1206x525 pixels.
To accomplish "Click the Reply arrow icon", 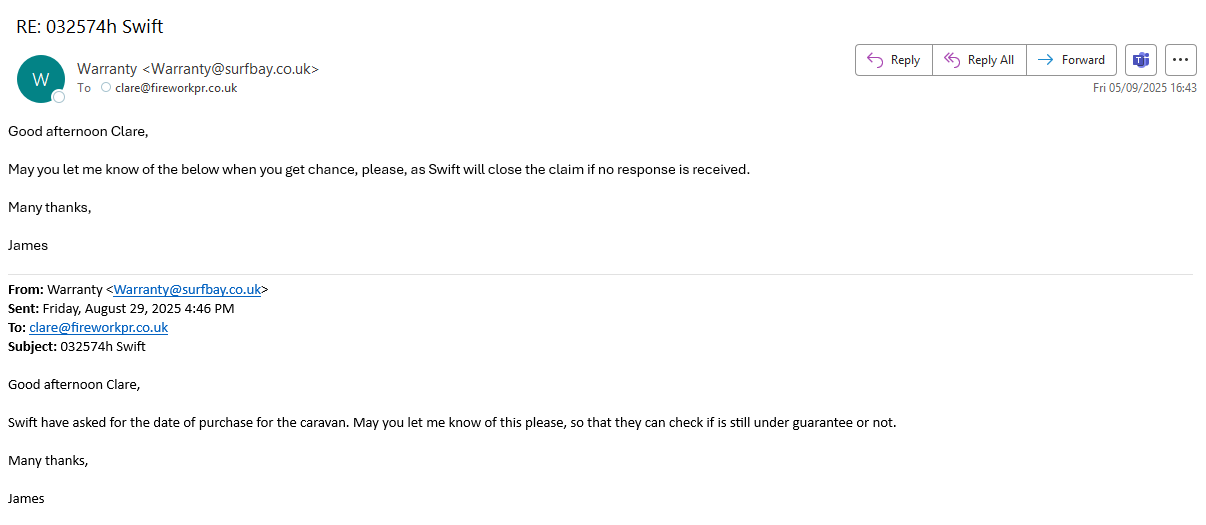I will pyautogui.click(x=874, y=60).
